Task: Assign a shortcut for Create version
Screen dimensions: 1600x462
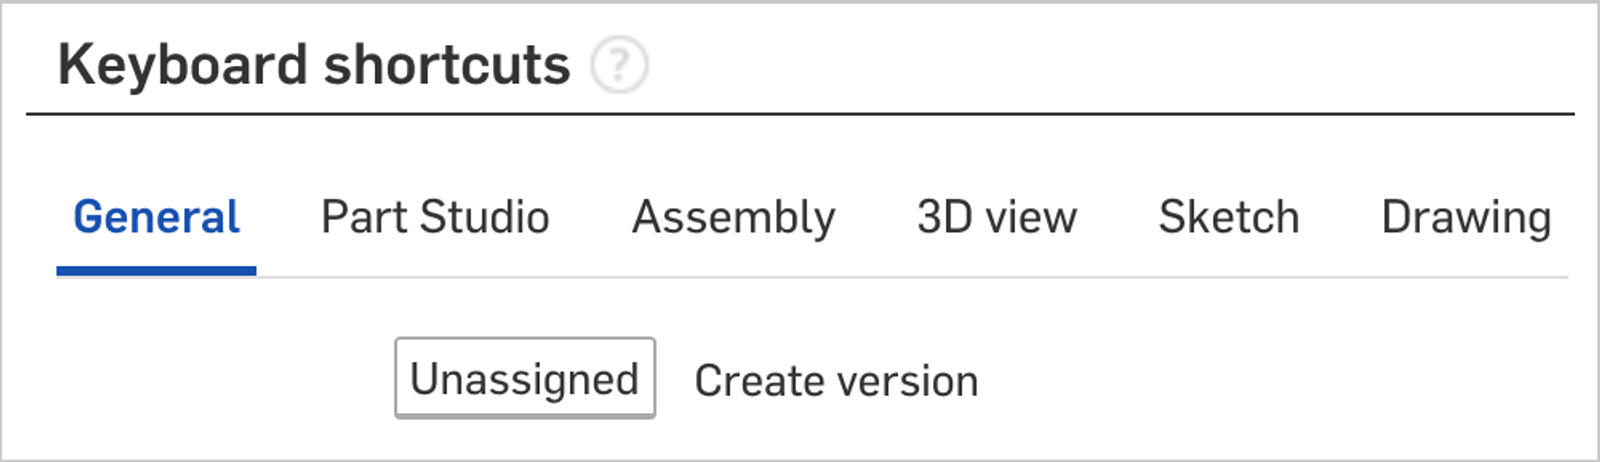Action: 525,379
